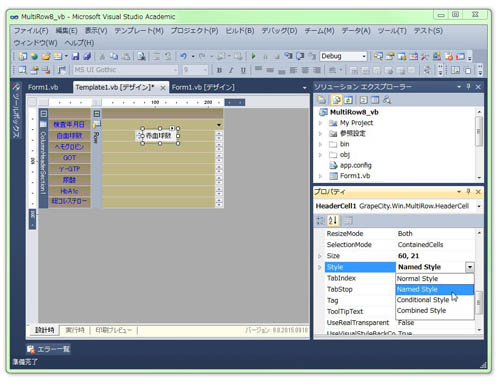500x387 pixels.
Task: Click View Designer icon in Solution Explorer
Action: point(375,100)
